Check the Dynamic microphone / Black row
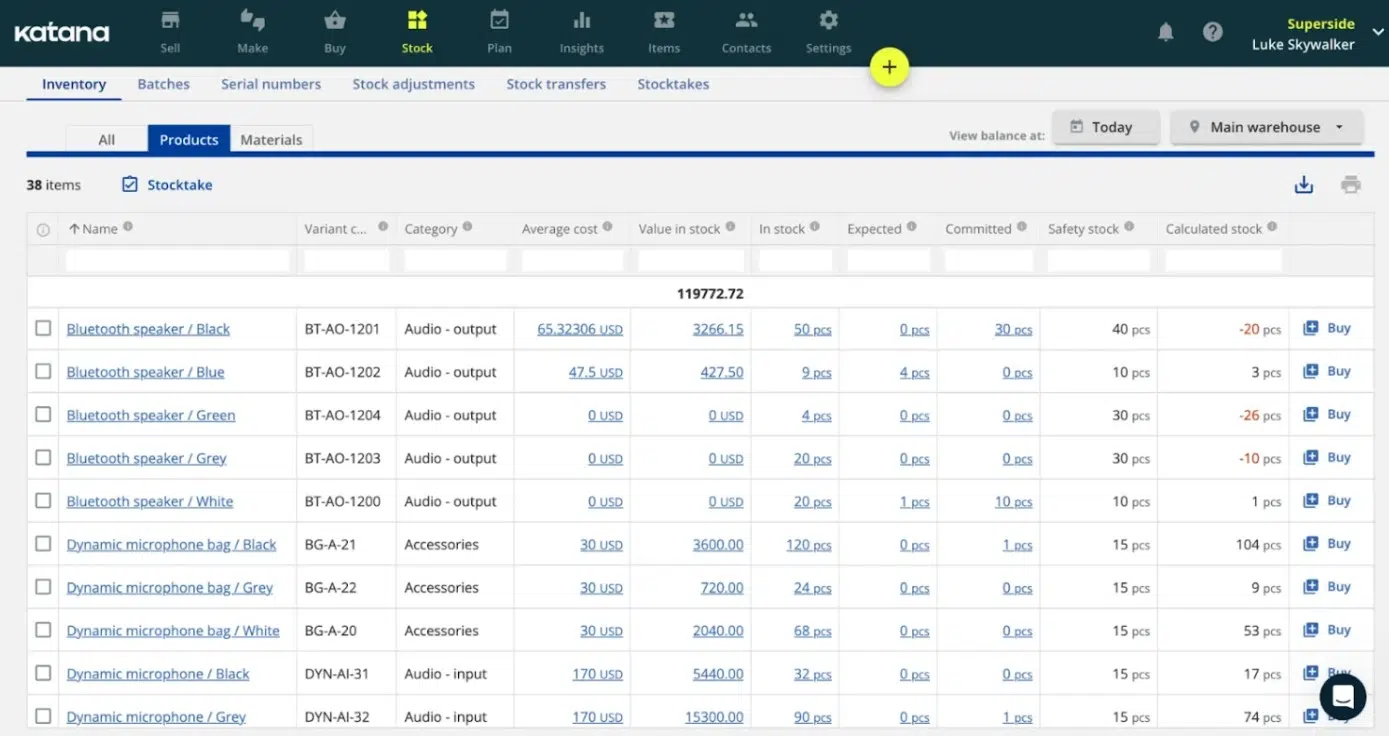This screenshot has height=736, width=1389. pyautogui.click(x=43, y=672)
